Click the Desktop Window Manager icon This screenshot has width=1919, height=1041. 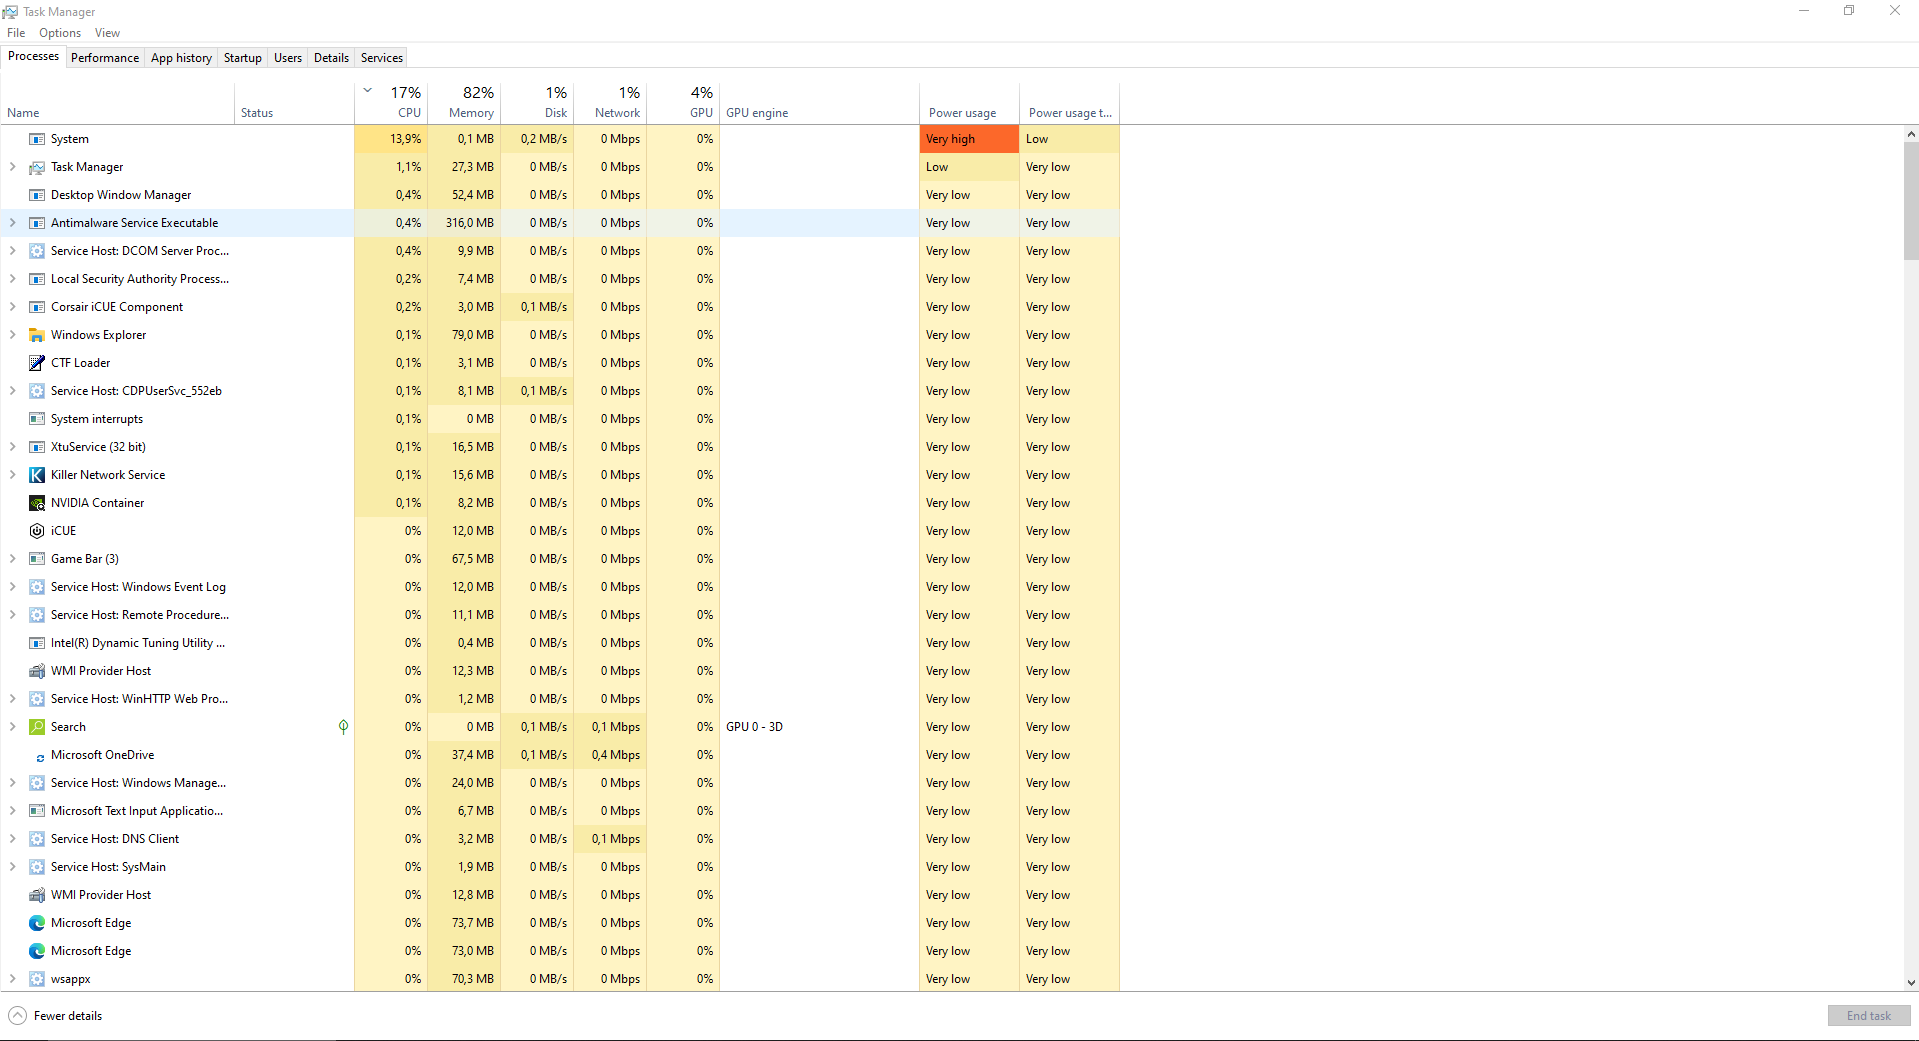point(37,195)
